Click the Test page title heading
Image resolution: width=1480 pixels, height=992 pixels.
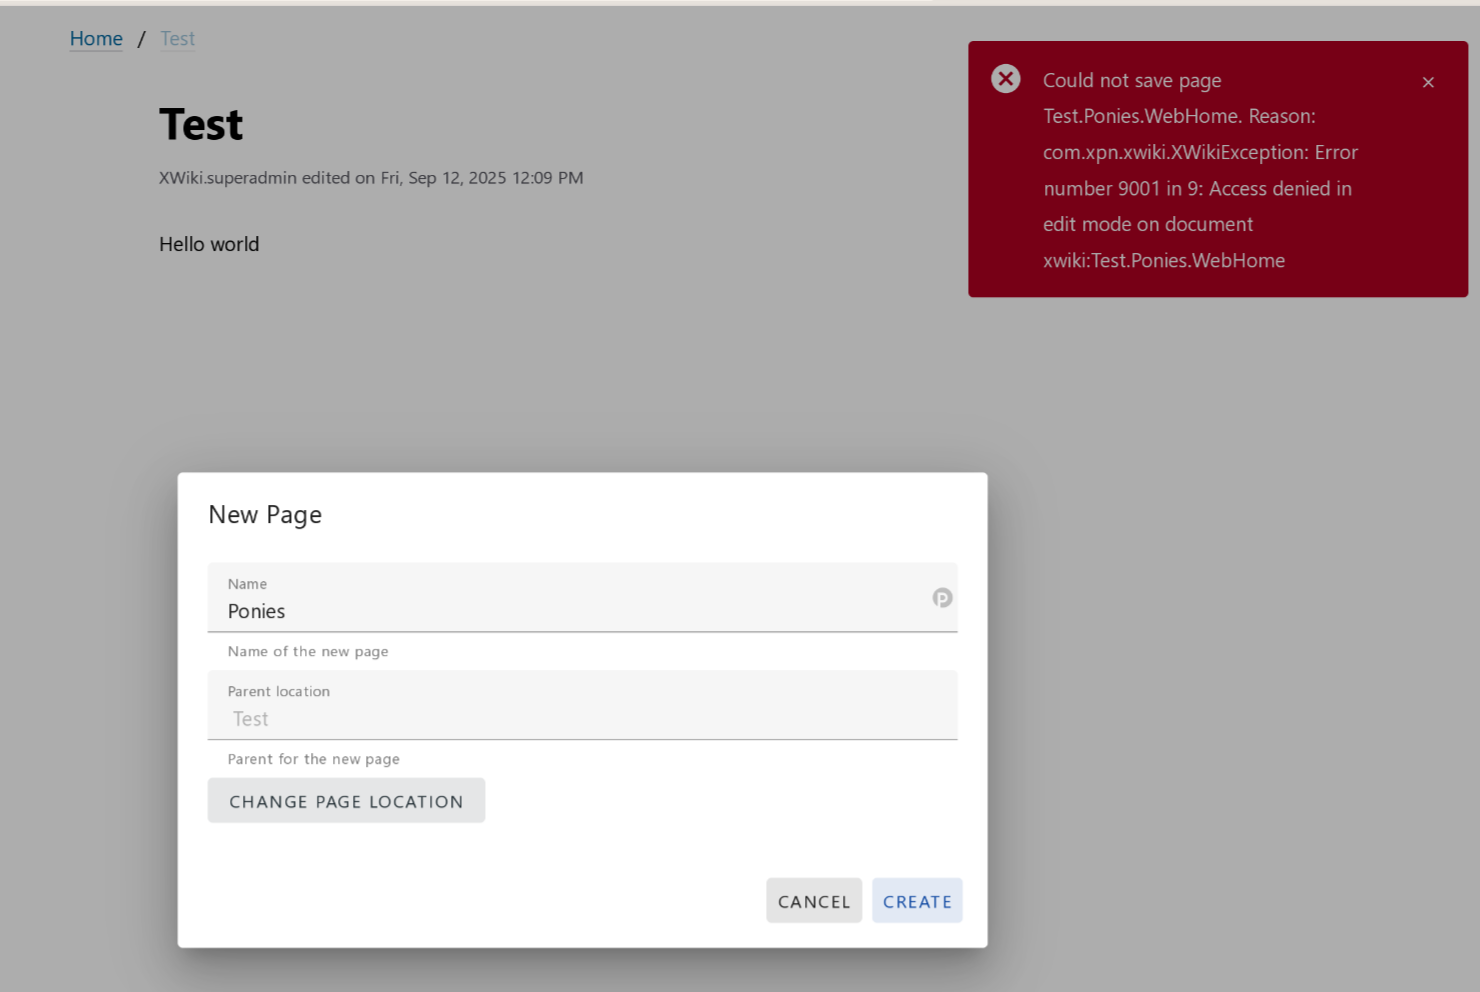click(x=201, y=125)
